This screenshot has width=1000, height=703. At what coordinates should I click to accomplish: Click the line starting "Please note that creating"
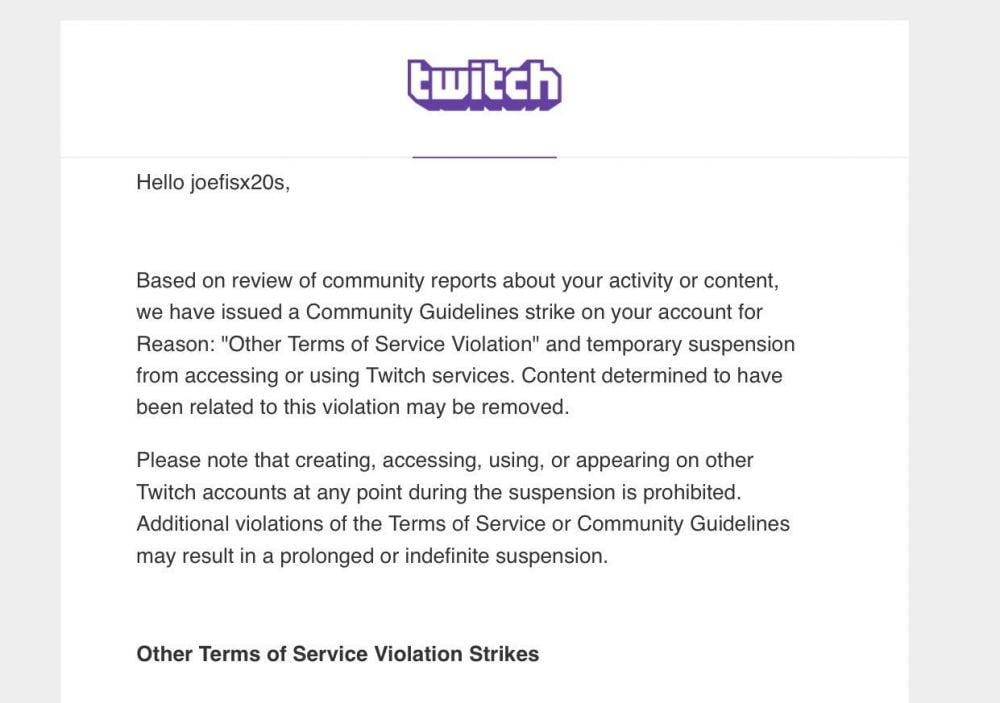pyautogui.click(x=445, y=460)
